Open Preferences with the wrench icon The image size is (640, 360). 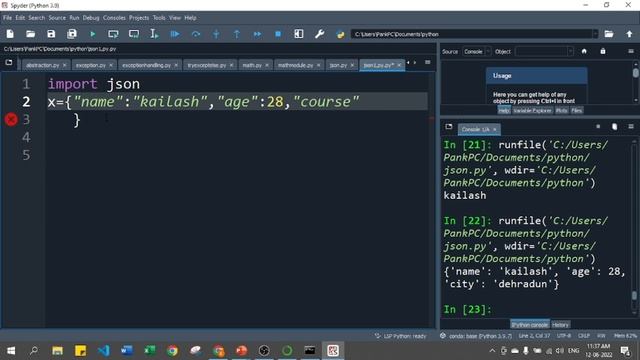point(320,34)
